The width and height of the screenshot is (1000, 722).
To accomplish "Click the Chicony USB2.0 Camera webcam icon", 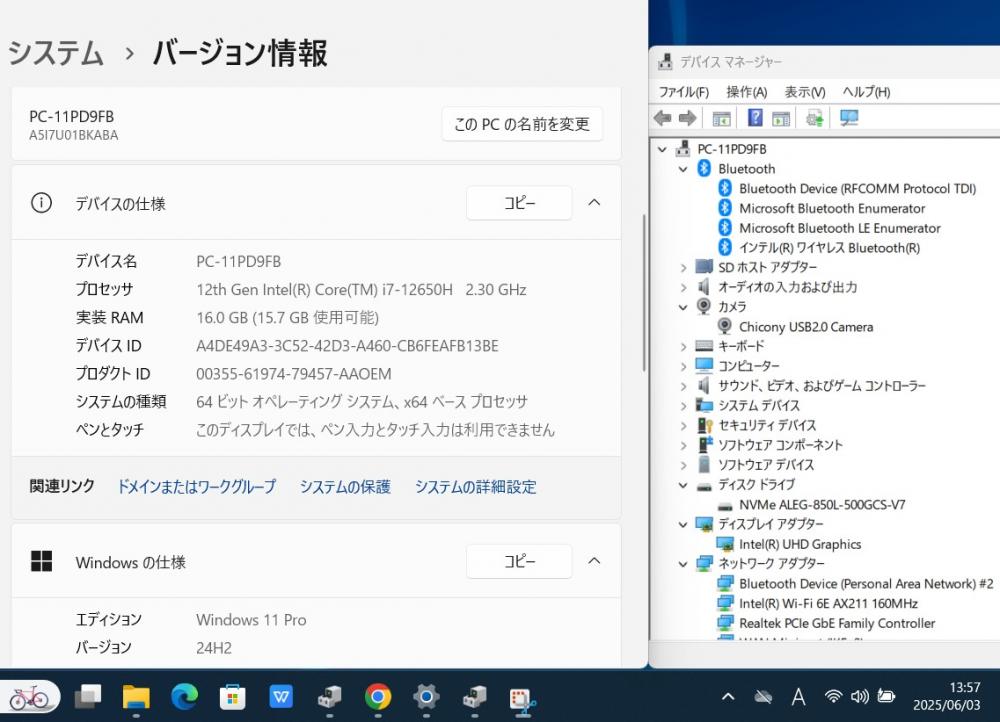I will [724, 326].
